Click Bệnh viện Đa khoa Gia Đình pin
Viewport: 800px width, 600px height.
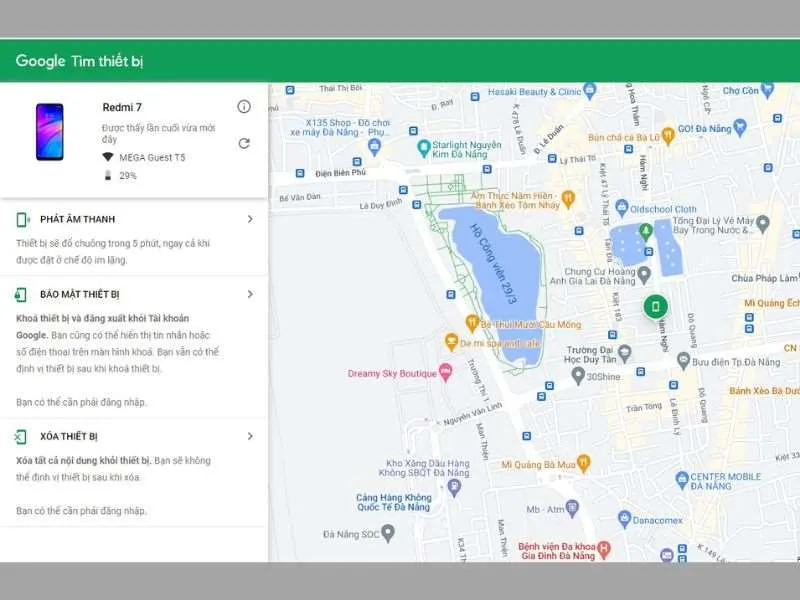coord(604,549)
